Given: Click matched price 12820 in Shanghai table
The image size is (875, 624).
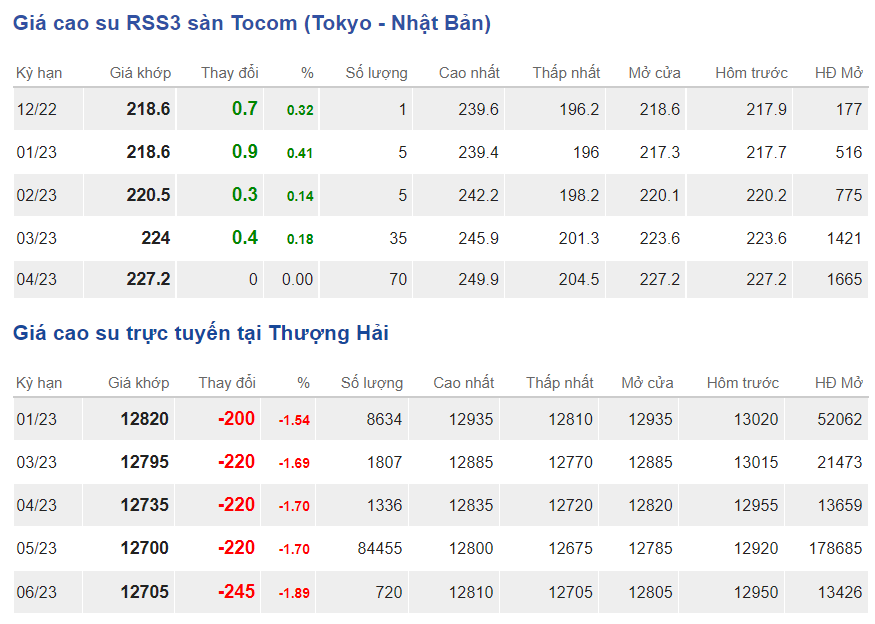Looking at the screenshot, I should (145, 420).
